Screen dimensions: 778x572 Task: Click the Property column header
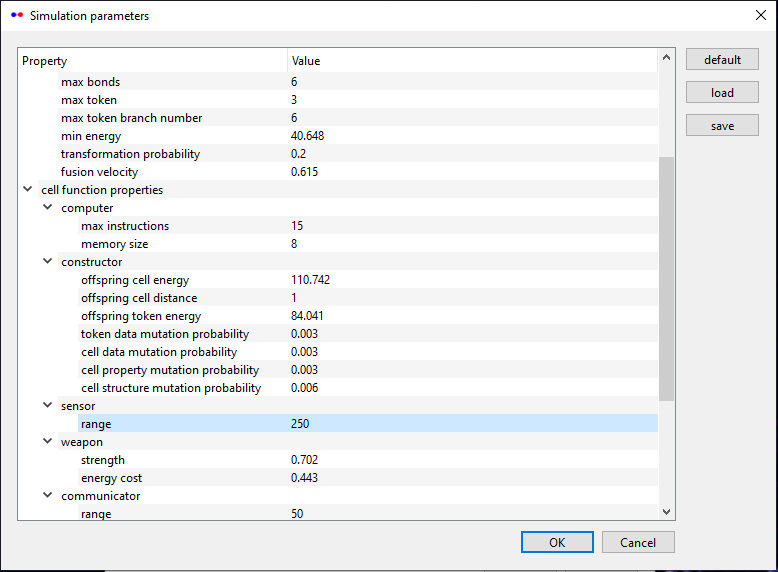point(150,61)
